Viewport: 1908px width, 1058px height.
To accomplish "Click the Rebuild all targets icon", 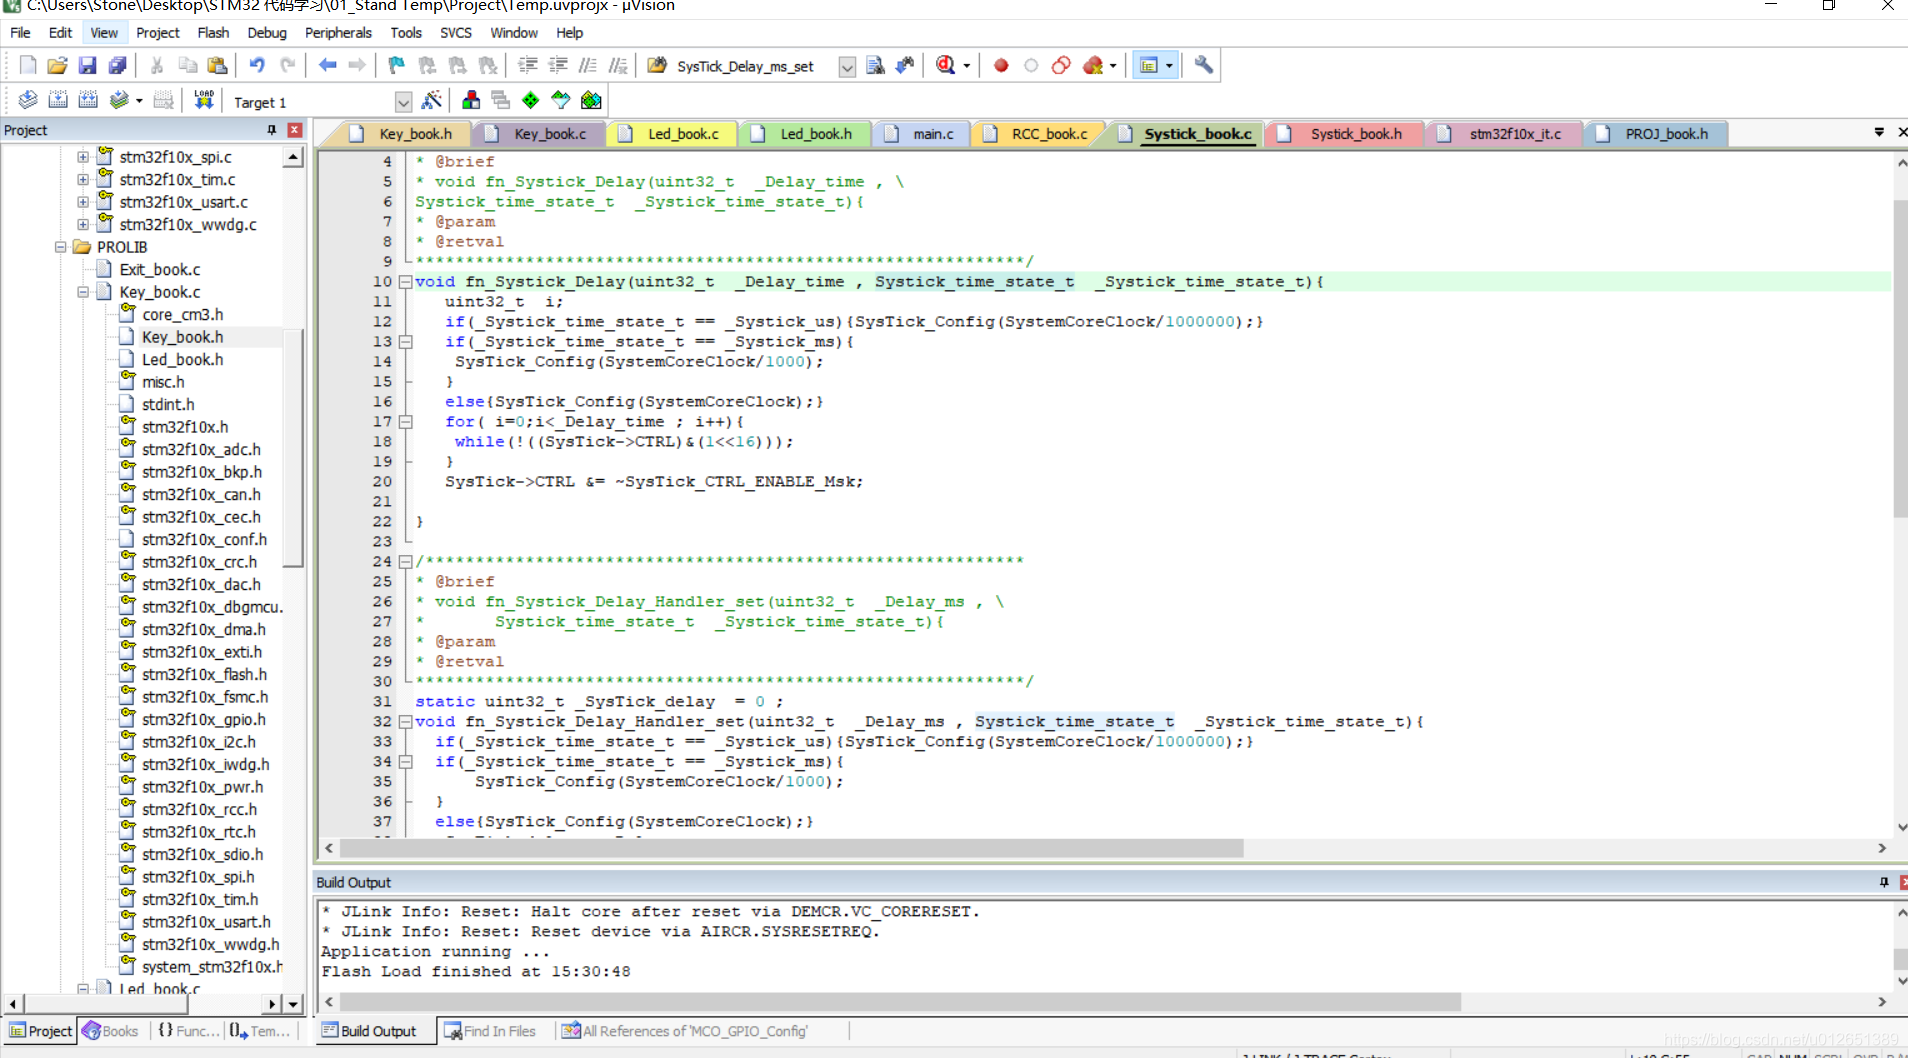I will point(88,100).
